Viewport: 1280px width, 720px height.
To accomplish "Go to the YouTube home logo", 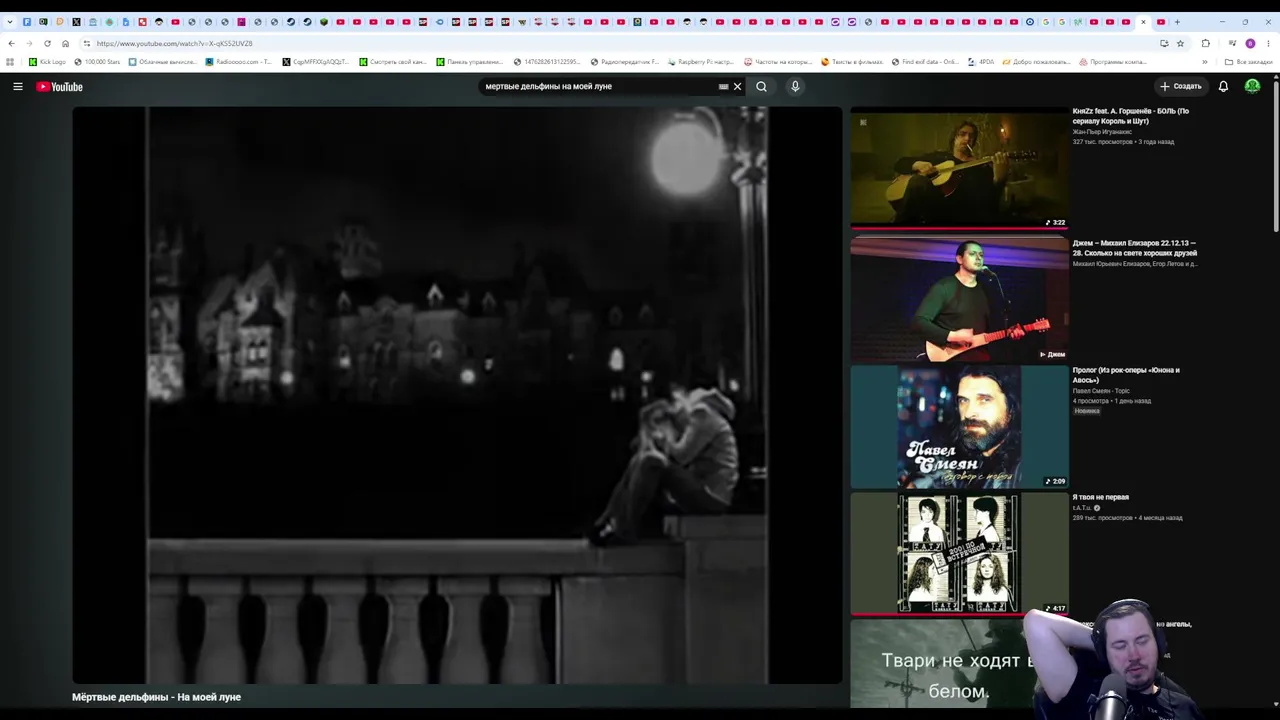I will pyautogui.click(x=59, y=87).
